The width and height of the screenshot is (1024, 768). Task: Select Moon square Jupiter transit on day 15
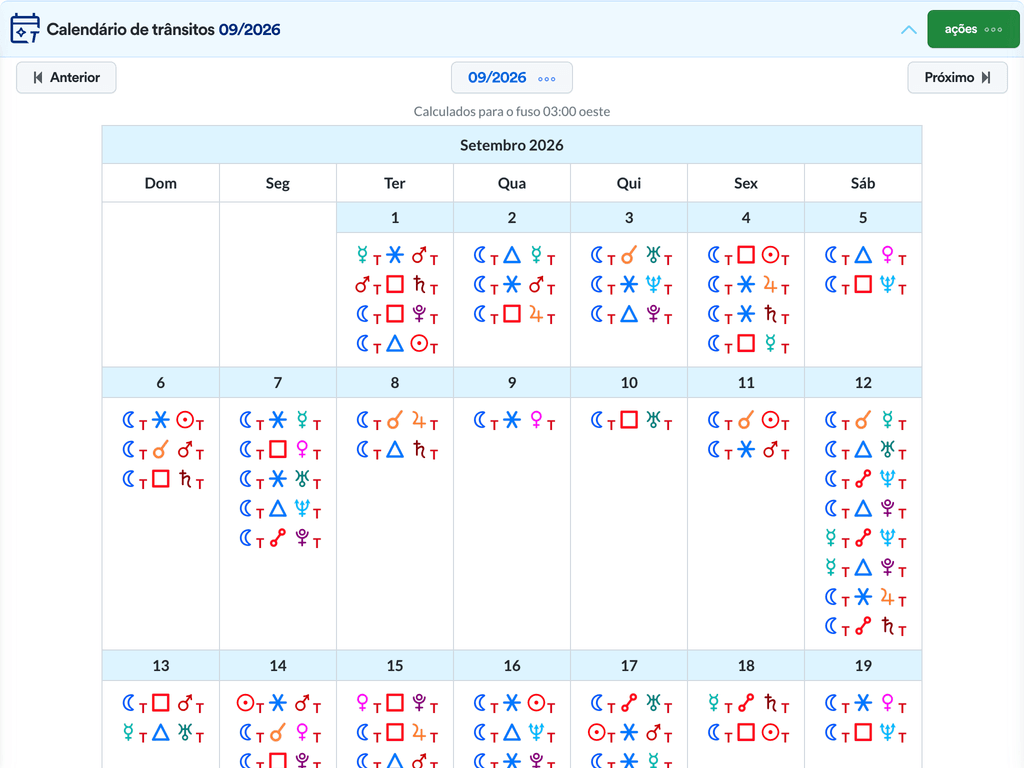point(396,733)
